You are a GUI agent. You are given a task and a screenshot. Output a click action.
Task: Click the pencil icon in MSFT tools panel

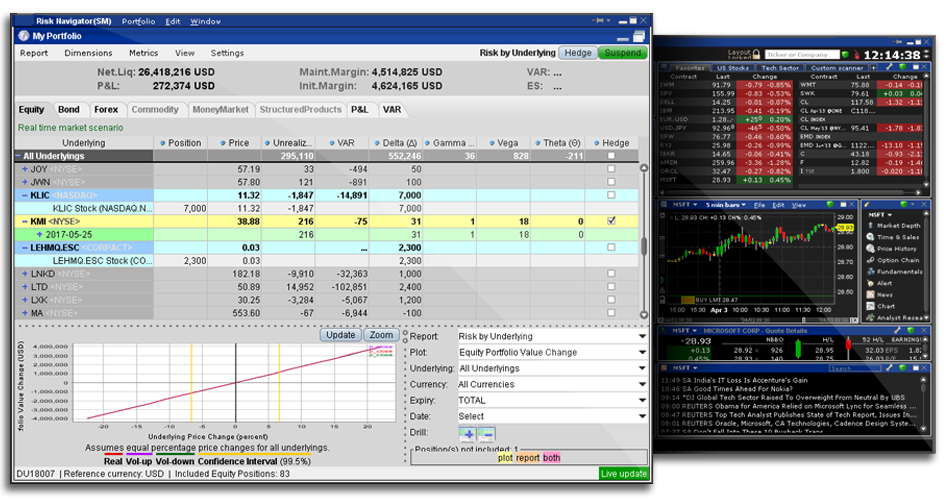[x=868, y=204]
